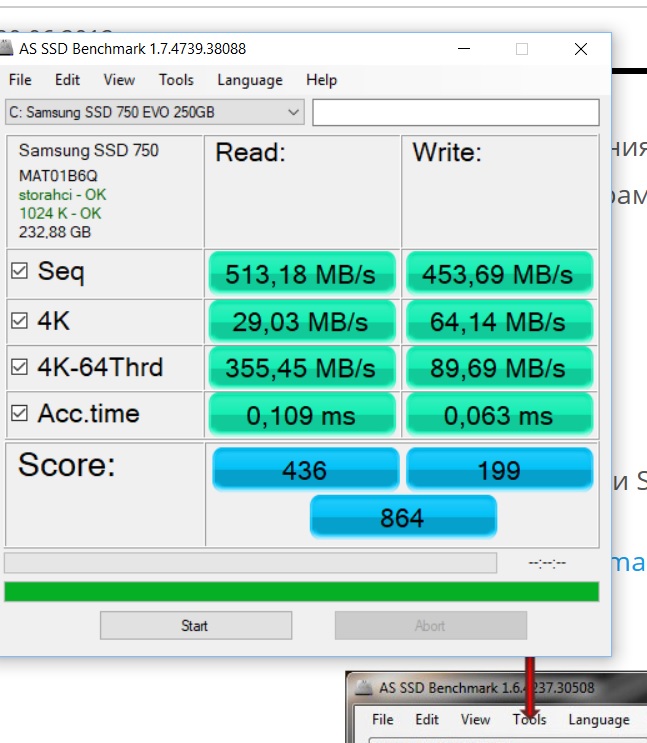Uncheck the 4K test checkbox
This screenshot has height=743, width=647.
pyautogui.click(x=19, y=321)
